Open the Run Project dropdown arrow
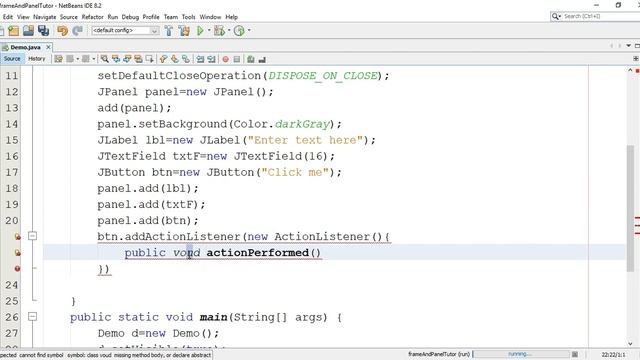 point(209,31)
